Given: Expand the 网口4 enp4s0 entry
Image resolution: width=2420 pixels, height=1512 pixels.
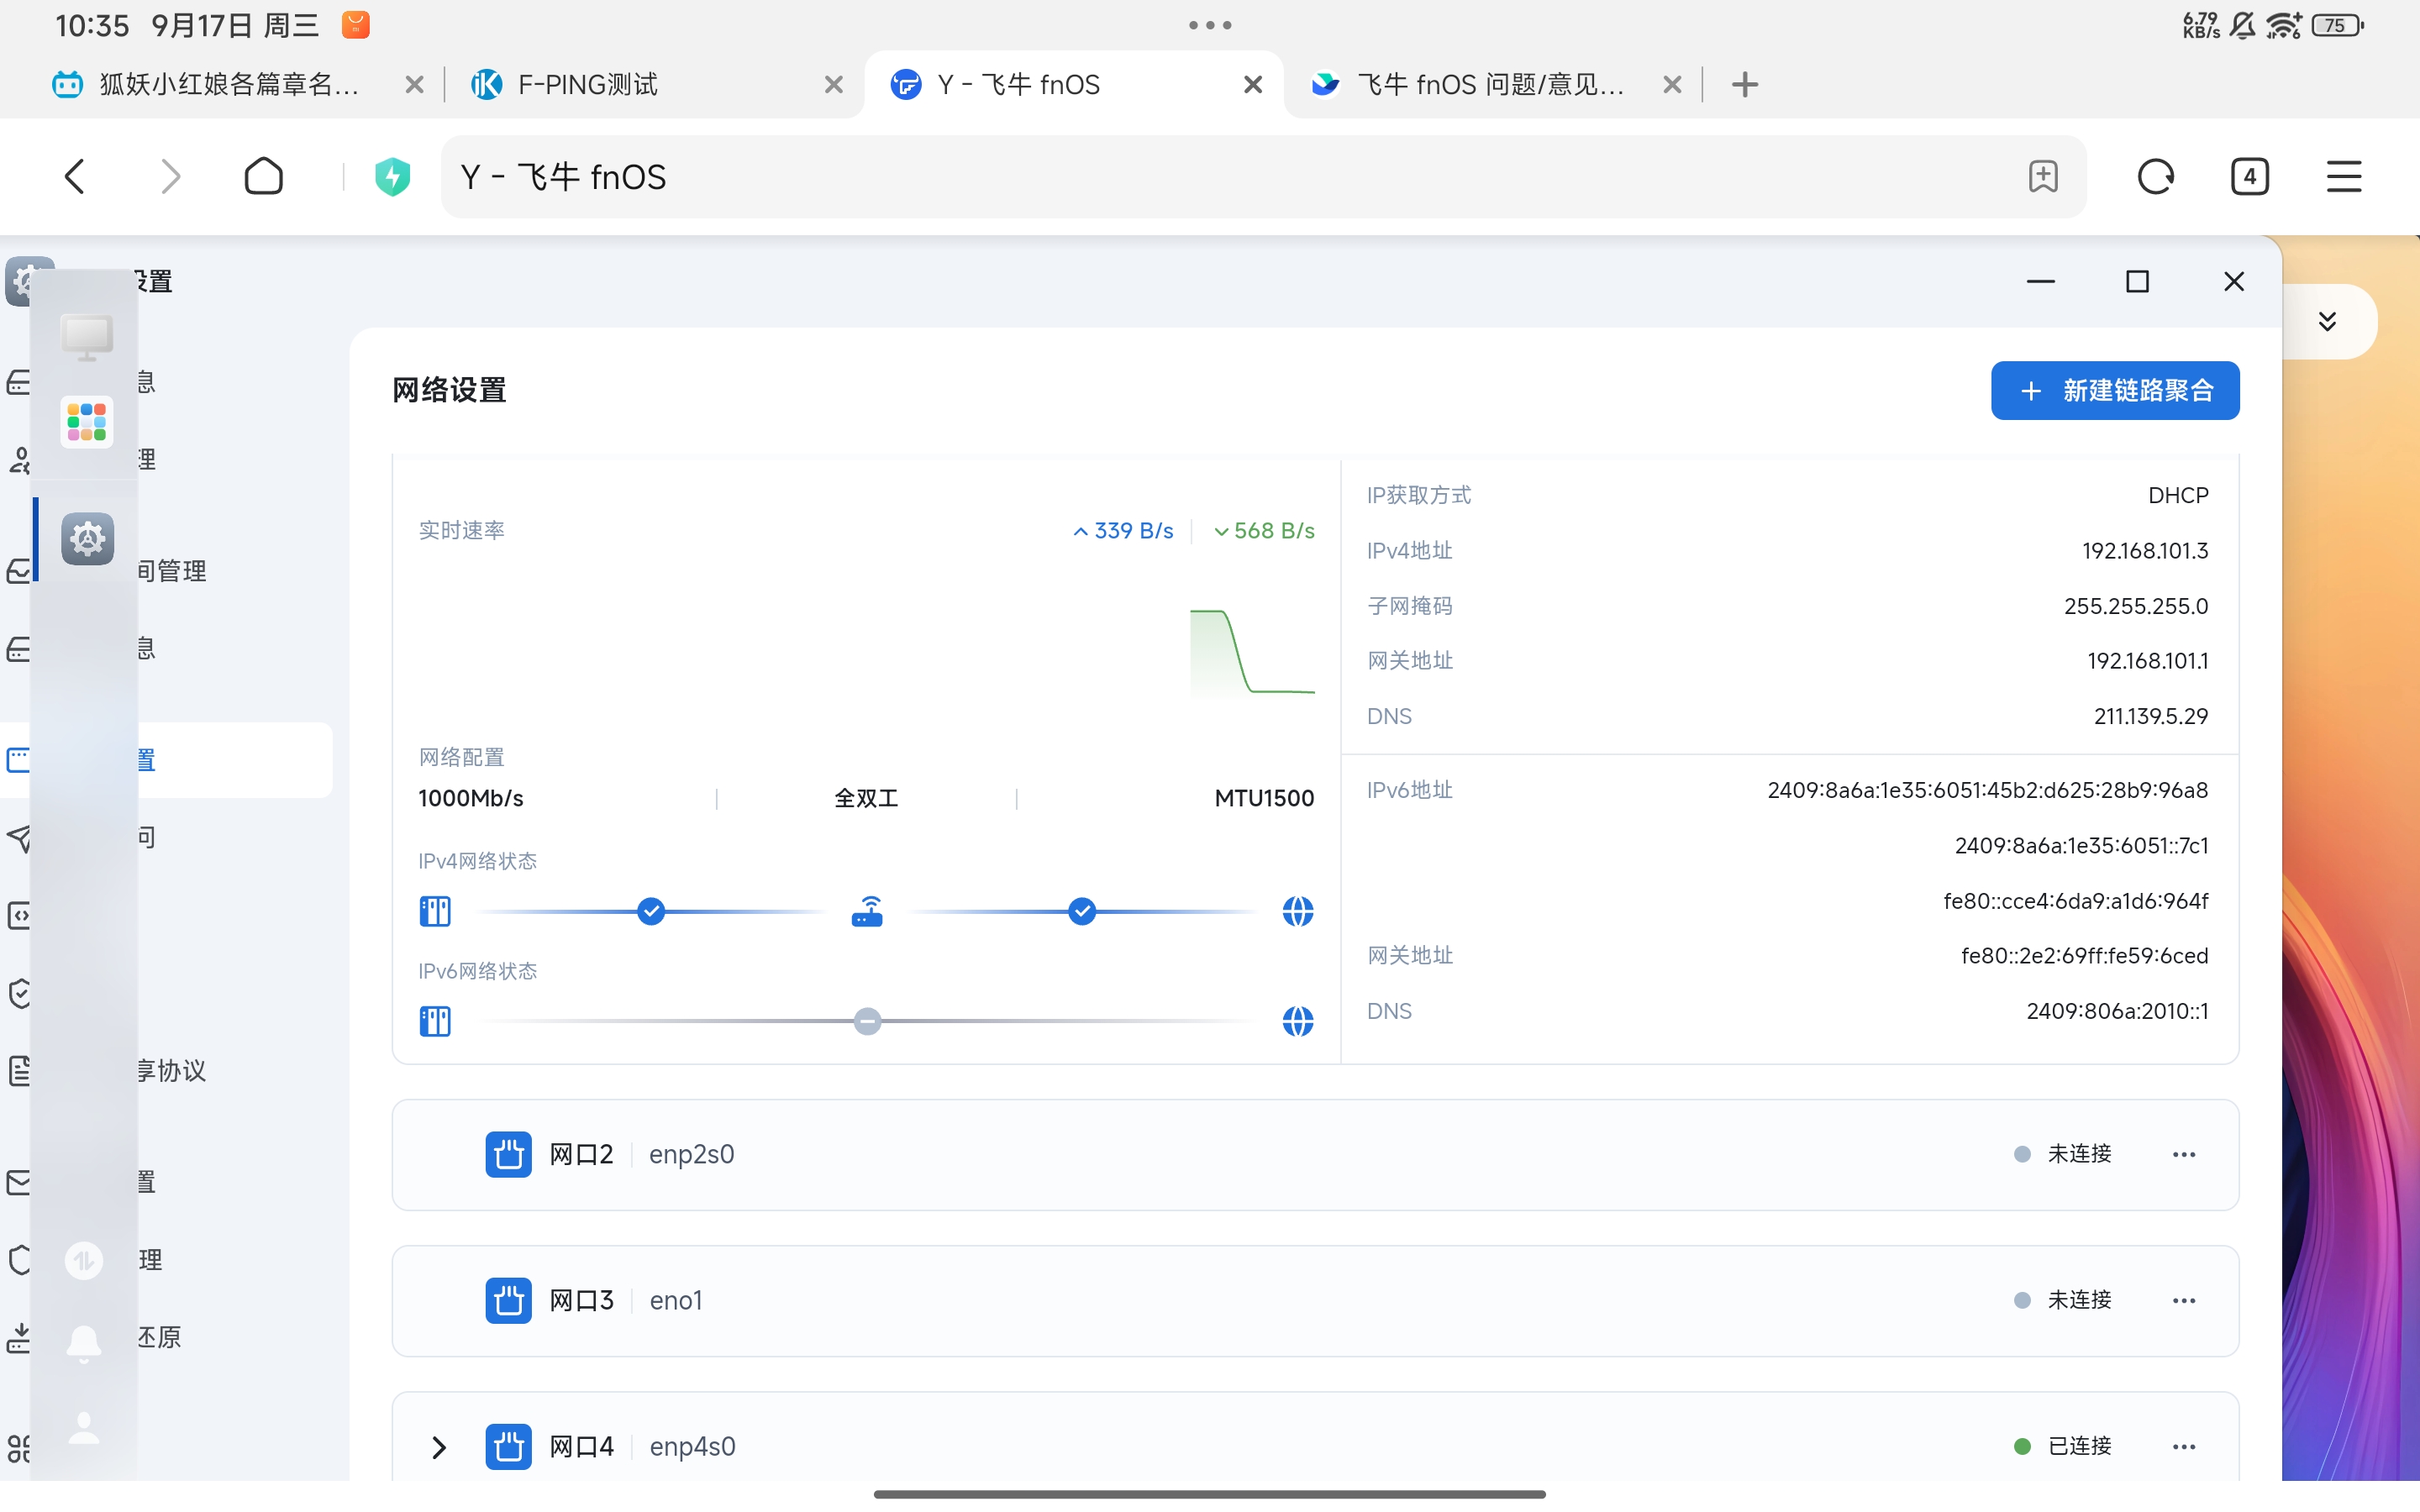Looking at the screenshot, I should (x=438, y=1447).
